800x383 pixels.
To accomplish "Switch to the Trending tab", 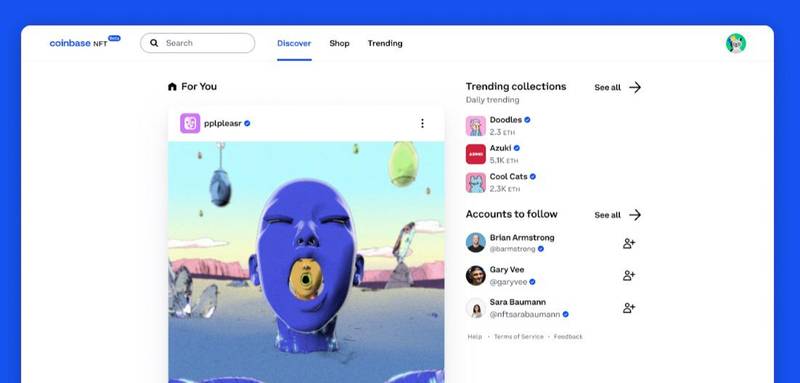I will tap(385, 43).
